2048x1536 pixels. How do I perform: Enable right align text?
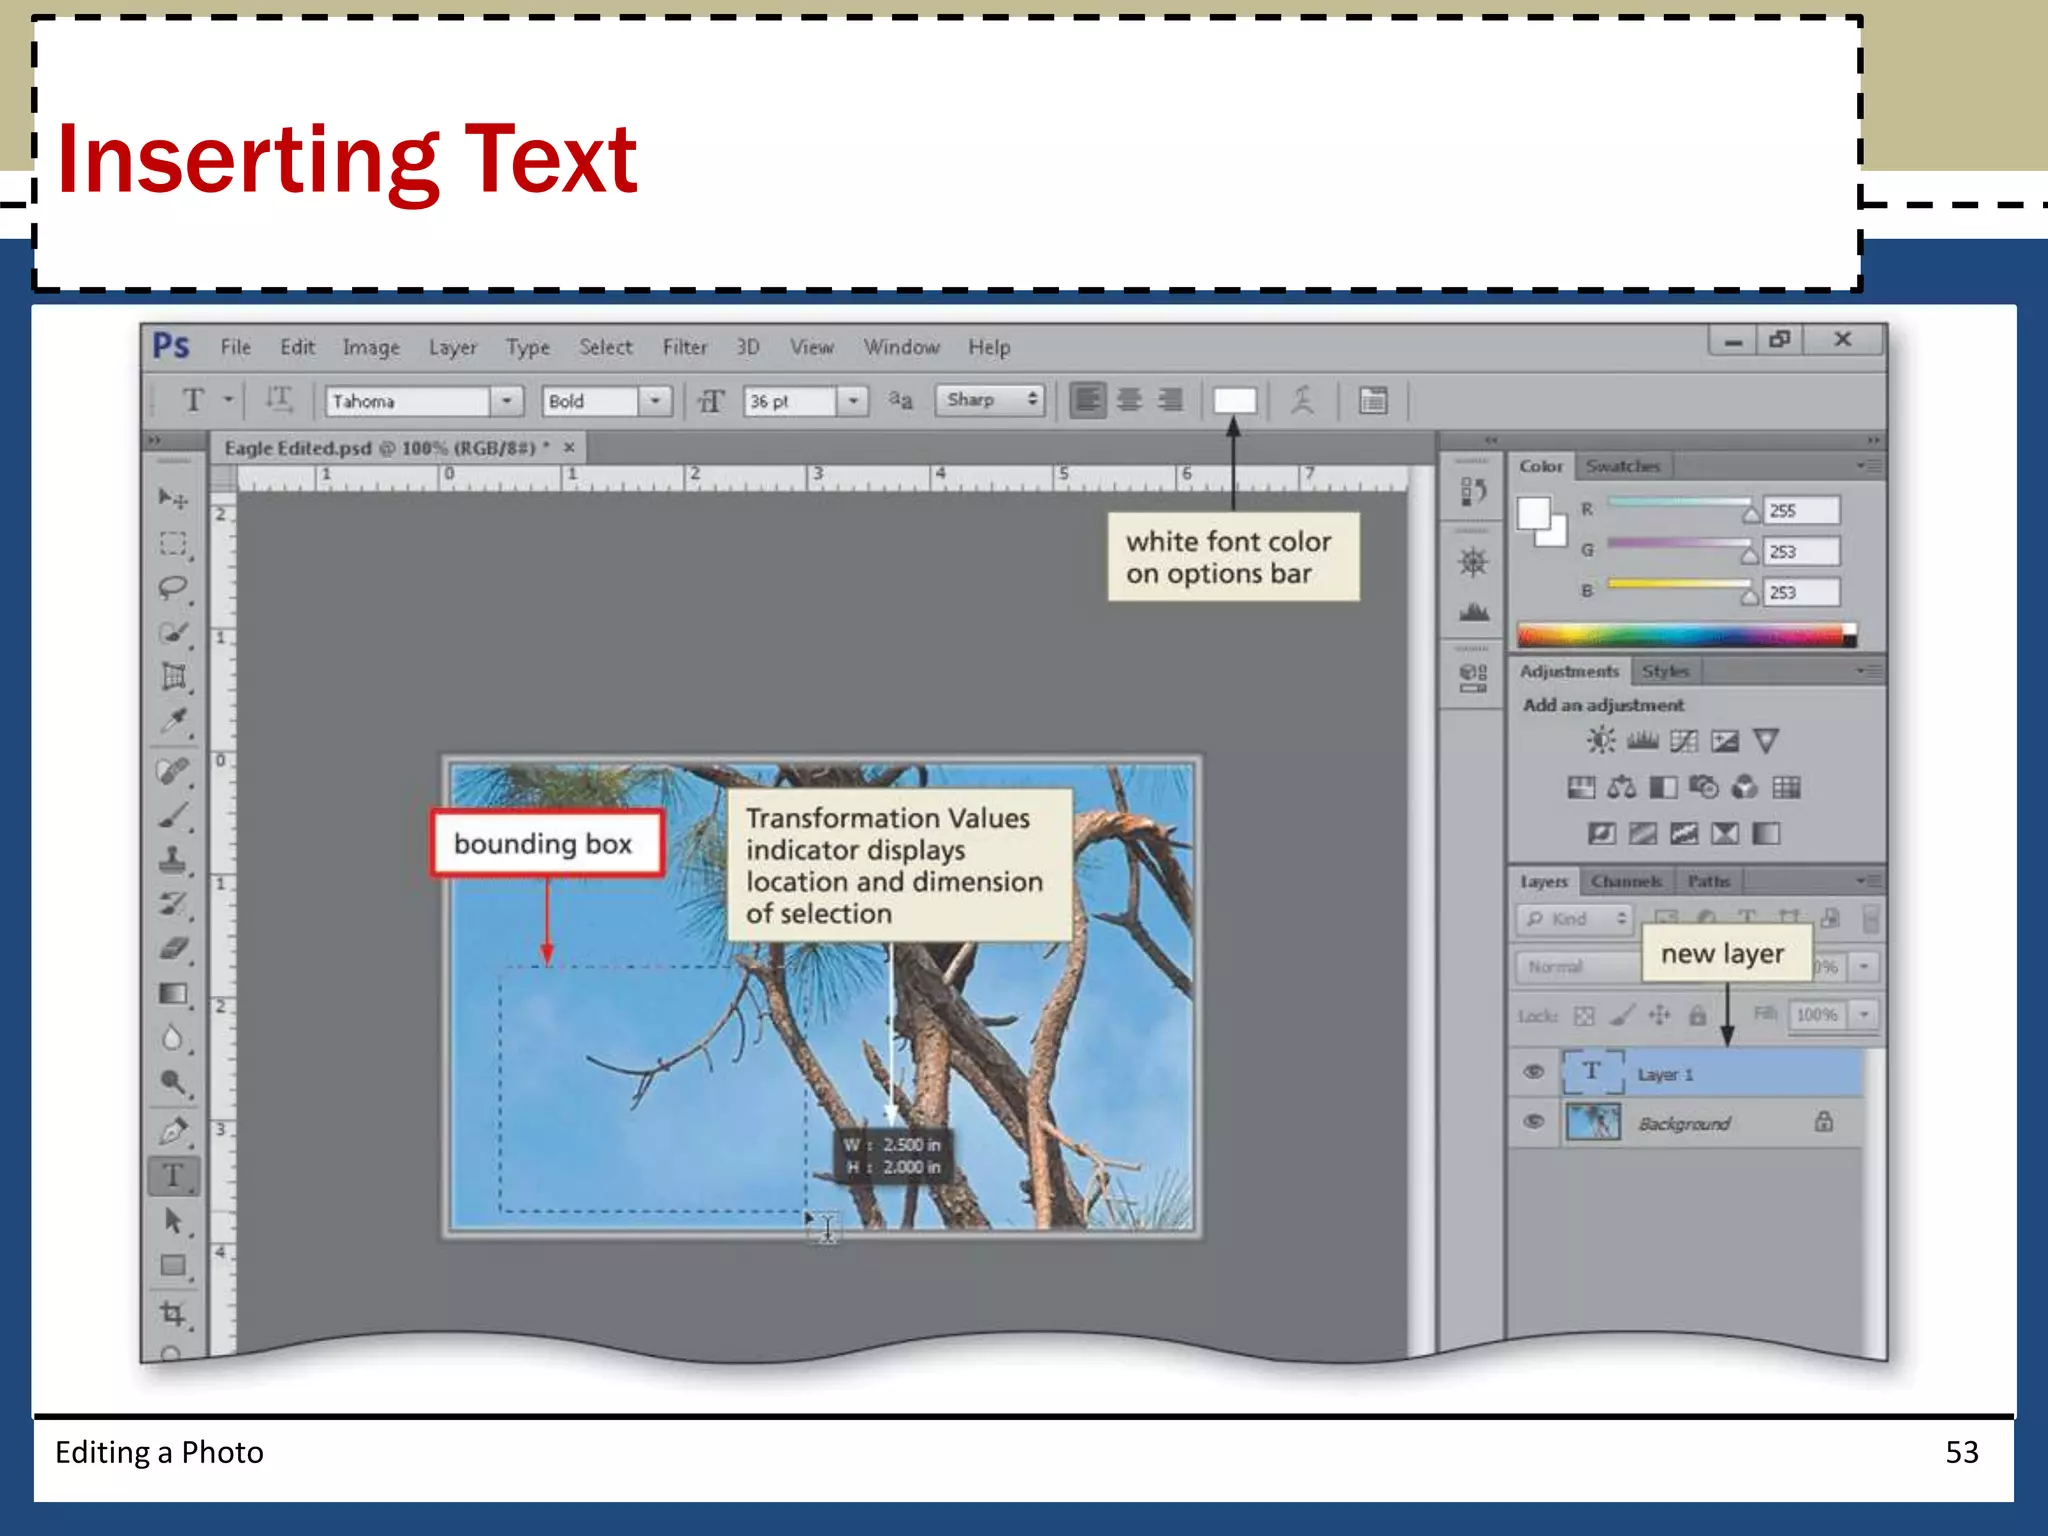click(x=1170, y=400)
